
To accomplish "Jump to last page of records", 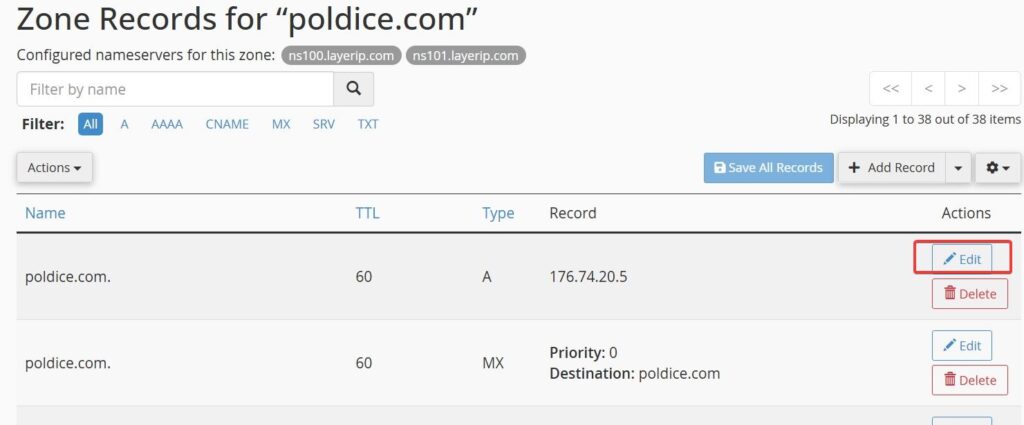I will [999, 89].
